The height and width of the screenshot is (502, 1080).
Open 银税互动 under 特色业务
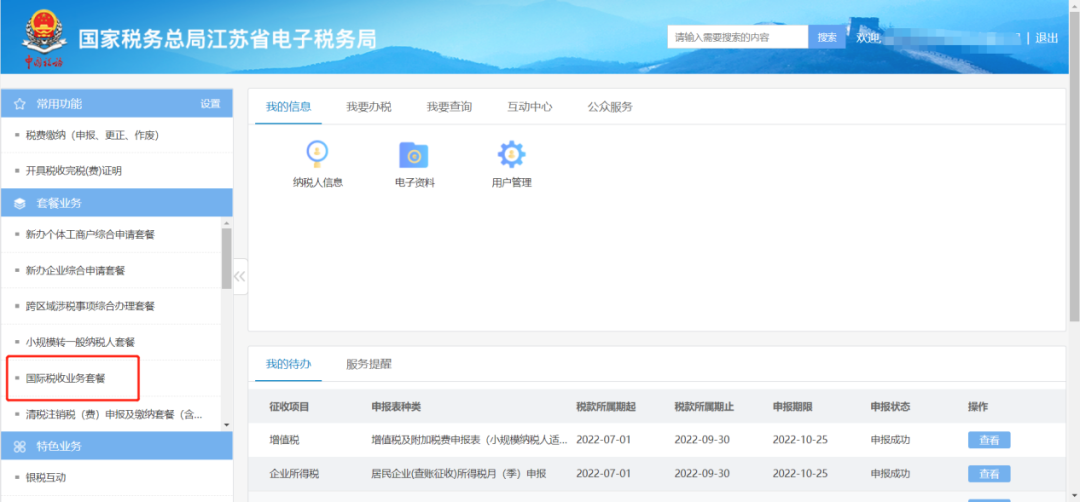46,477
